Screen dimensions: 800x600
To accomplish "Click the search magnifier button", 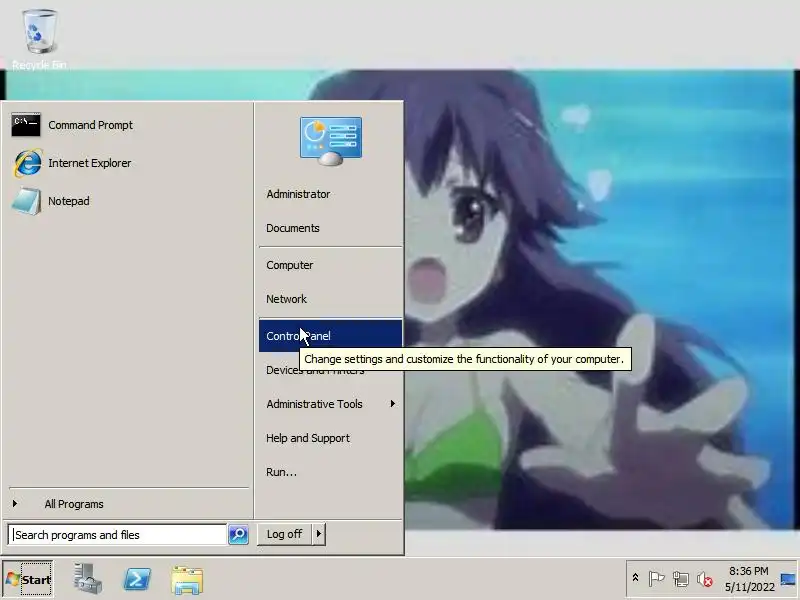I will (238, 534).
